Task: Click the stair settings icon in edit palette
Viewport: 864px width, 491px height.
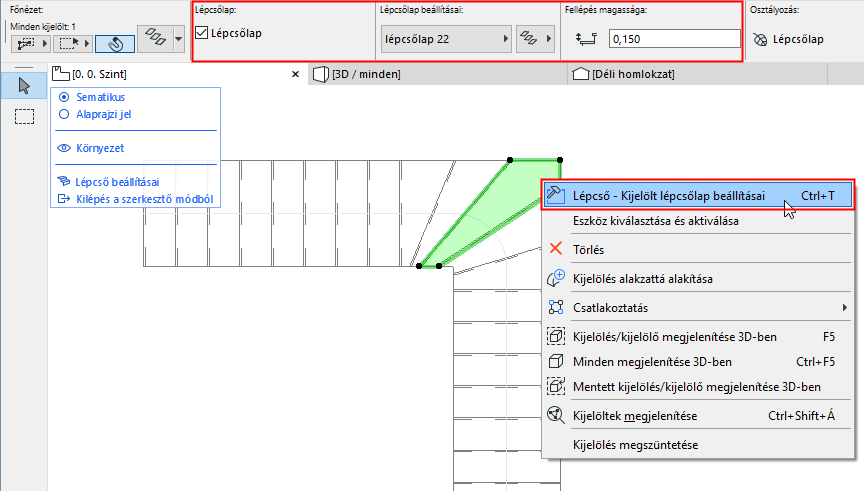Action: 64,181
